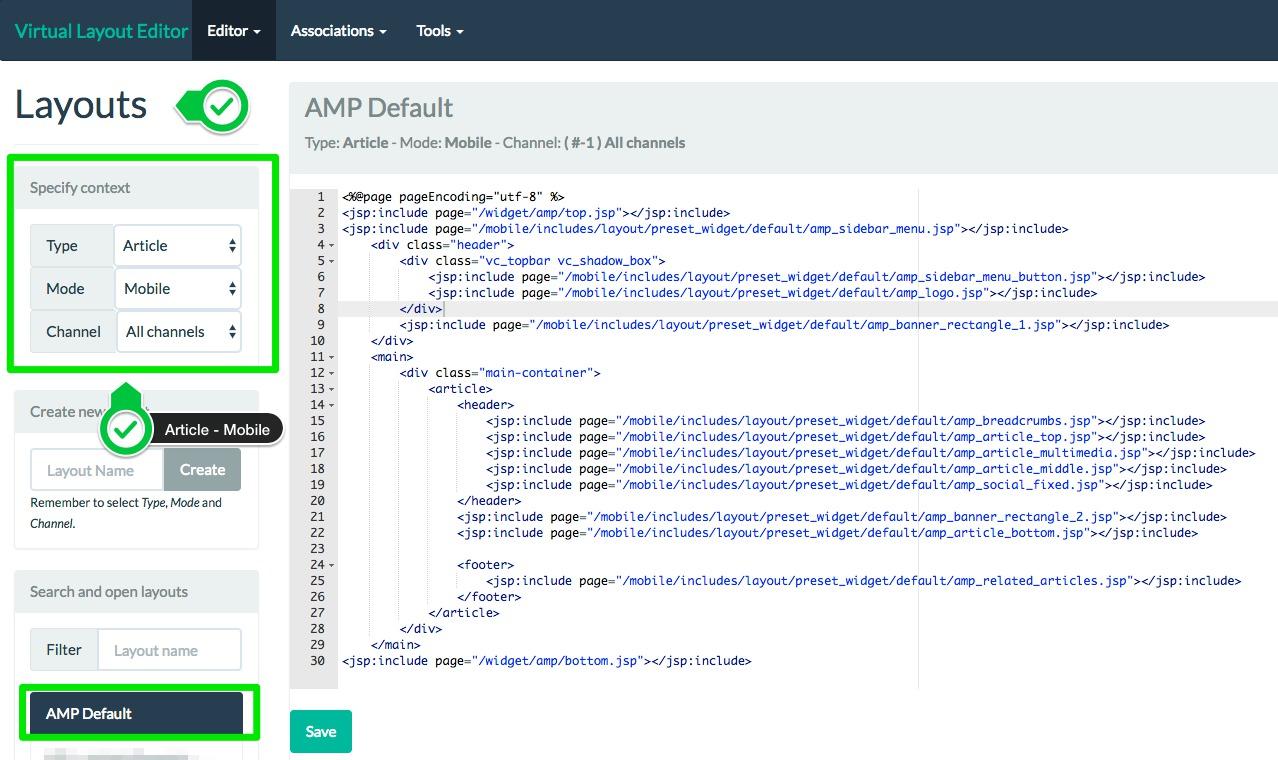Viewport: 1278px width, 760px height.
Task: Collapse the code fold arrow on line 4
Action: [x=332, y=245]
